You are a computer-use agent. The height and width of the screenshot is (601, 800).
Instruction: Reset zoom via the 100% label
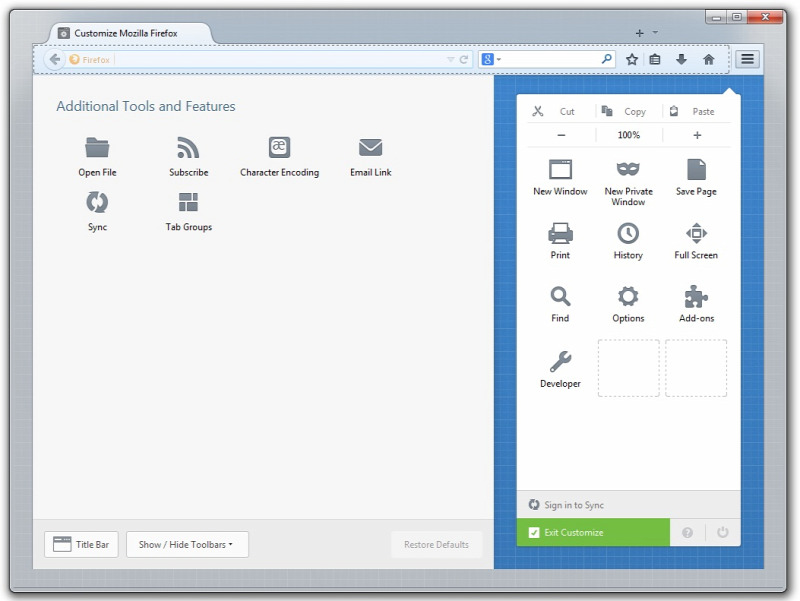point(629,135)
